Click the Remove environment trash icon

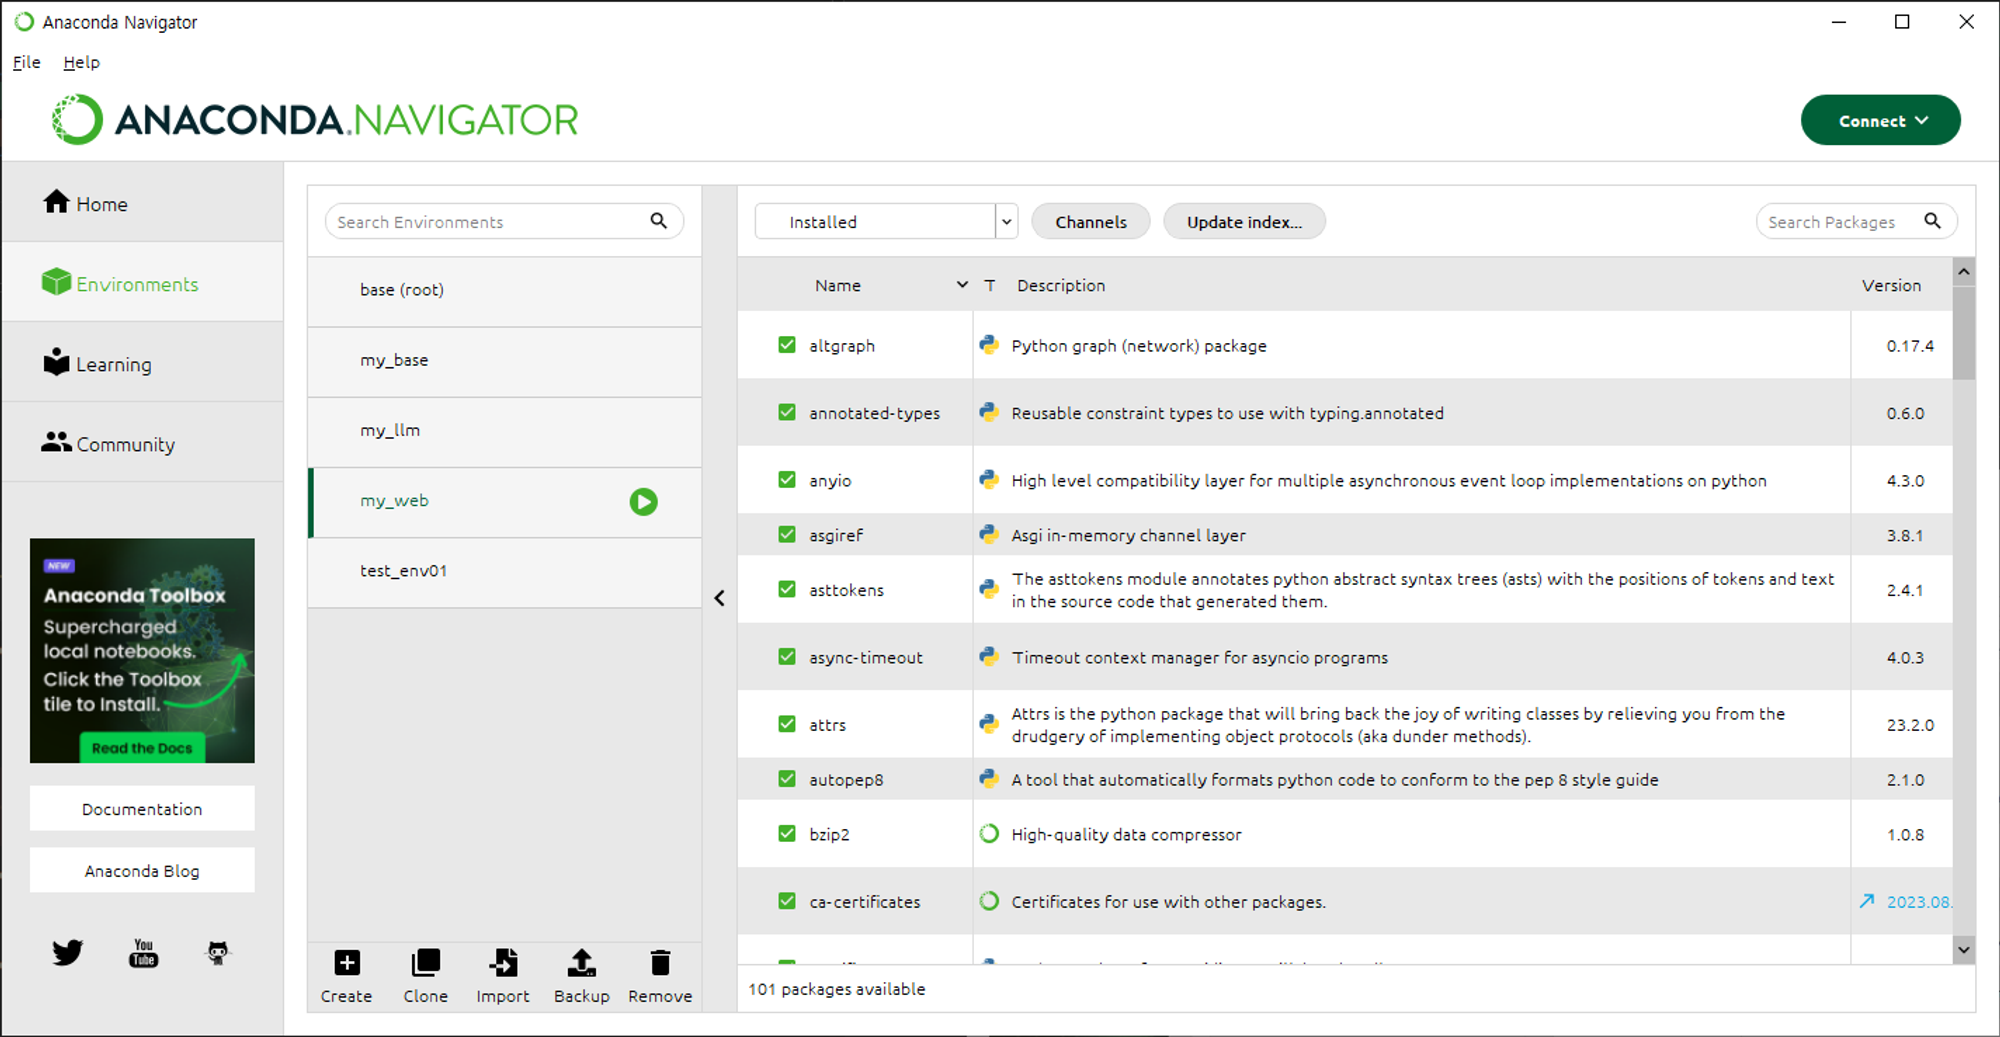coord(660,962)
